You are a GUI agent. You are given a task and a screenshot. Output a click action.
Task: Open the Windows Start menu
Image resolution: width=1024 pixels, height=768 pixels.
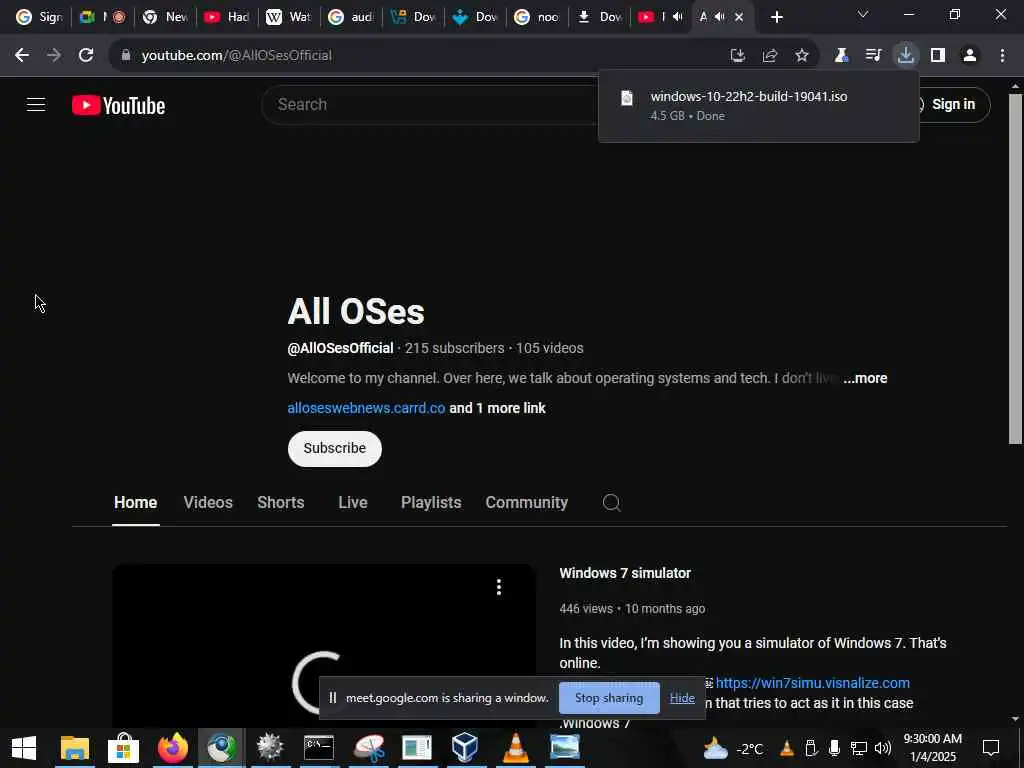coord(24,748)
